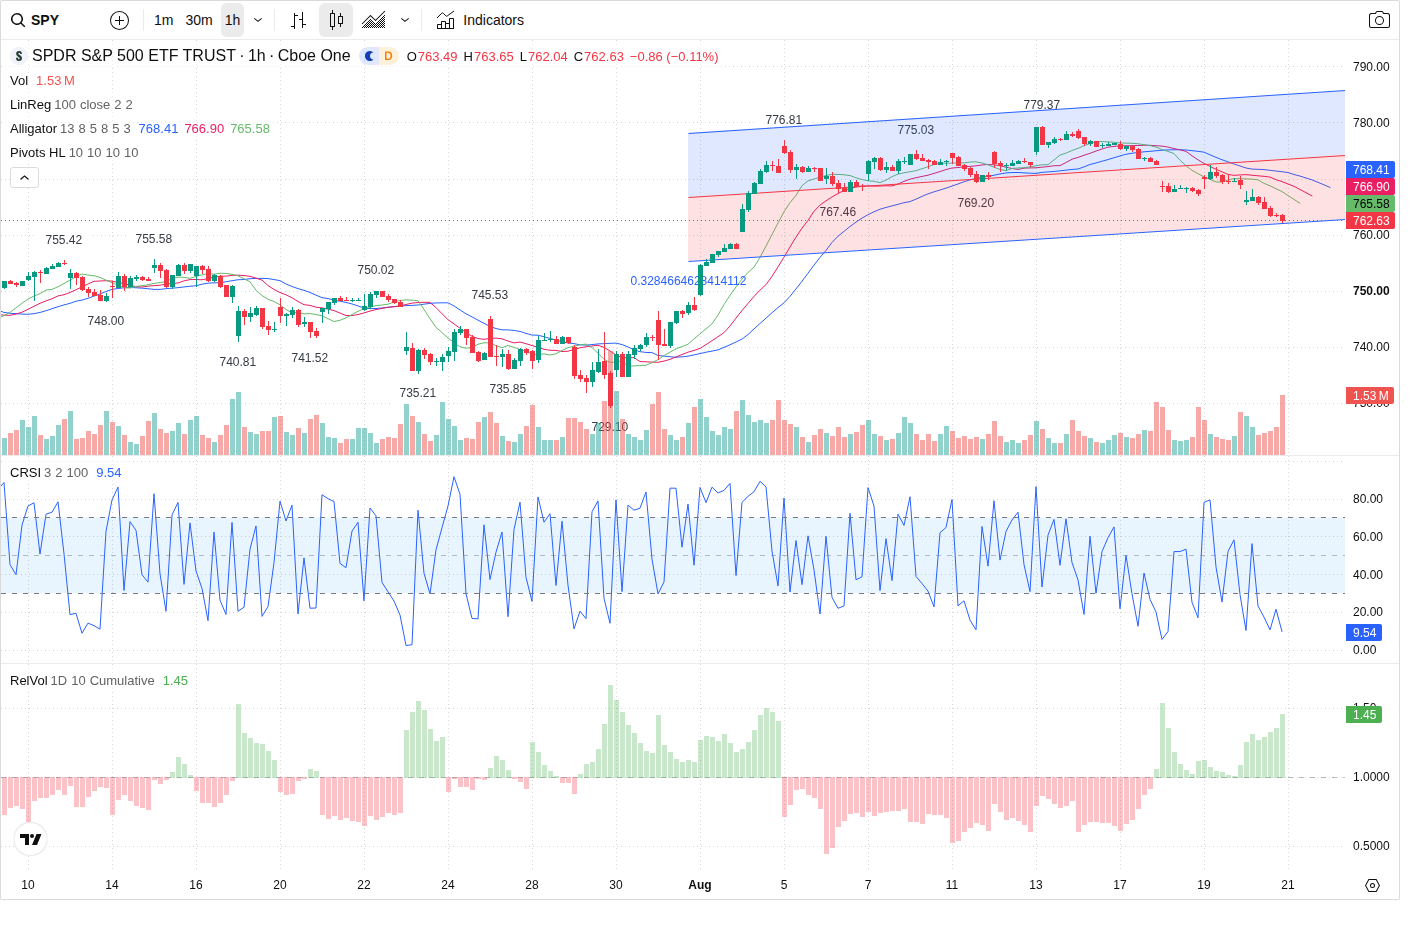The image size is (1420, 950).
Task: Select the candlestick chart style
Action: click(336, 20)
